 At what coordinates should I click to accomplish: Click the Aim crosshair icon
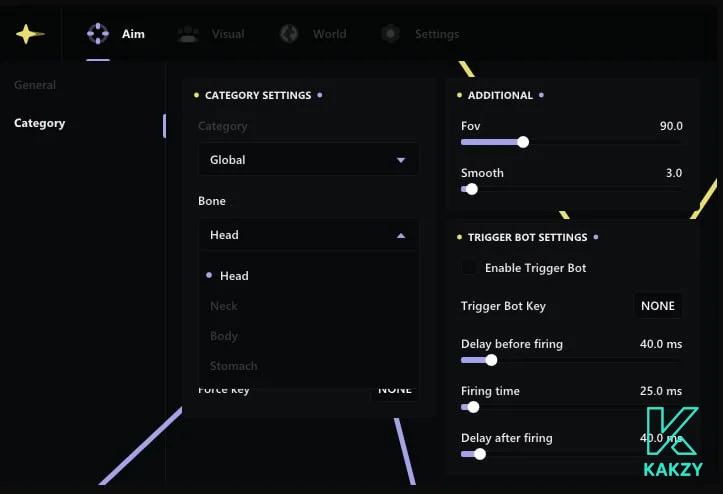click(x=98, y=34)
